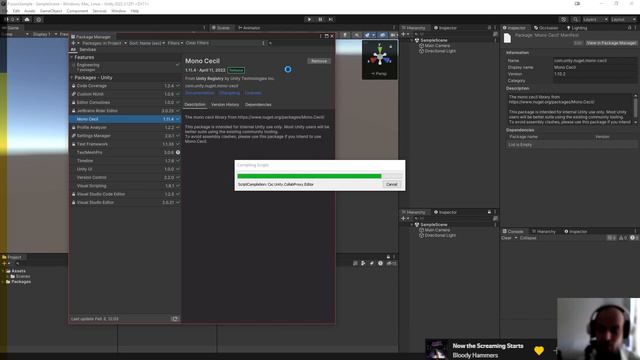The width and height of the screenshot is (640, 360).
Task: Open the Licenses link for Mono Cecil
Action: tap(253, 93)
